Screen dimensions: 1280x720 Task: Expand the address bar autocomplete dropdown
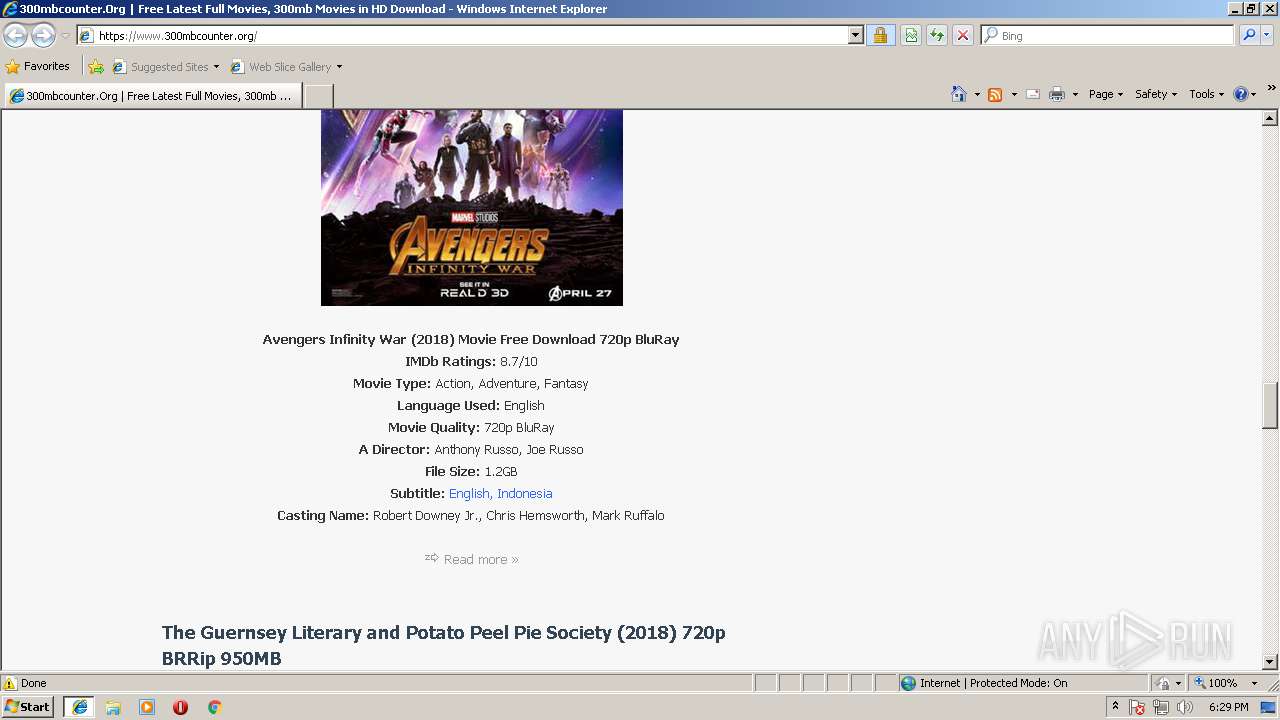tap(855, 35)
